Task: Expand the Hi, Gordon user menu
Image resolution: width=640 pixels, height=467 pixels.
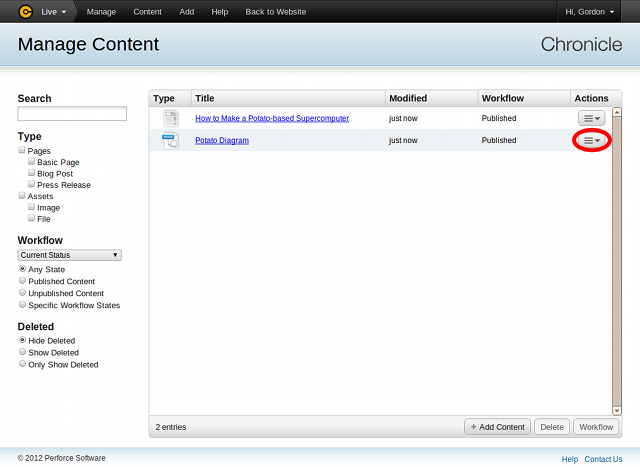Action: 596,11
